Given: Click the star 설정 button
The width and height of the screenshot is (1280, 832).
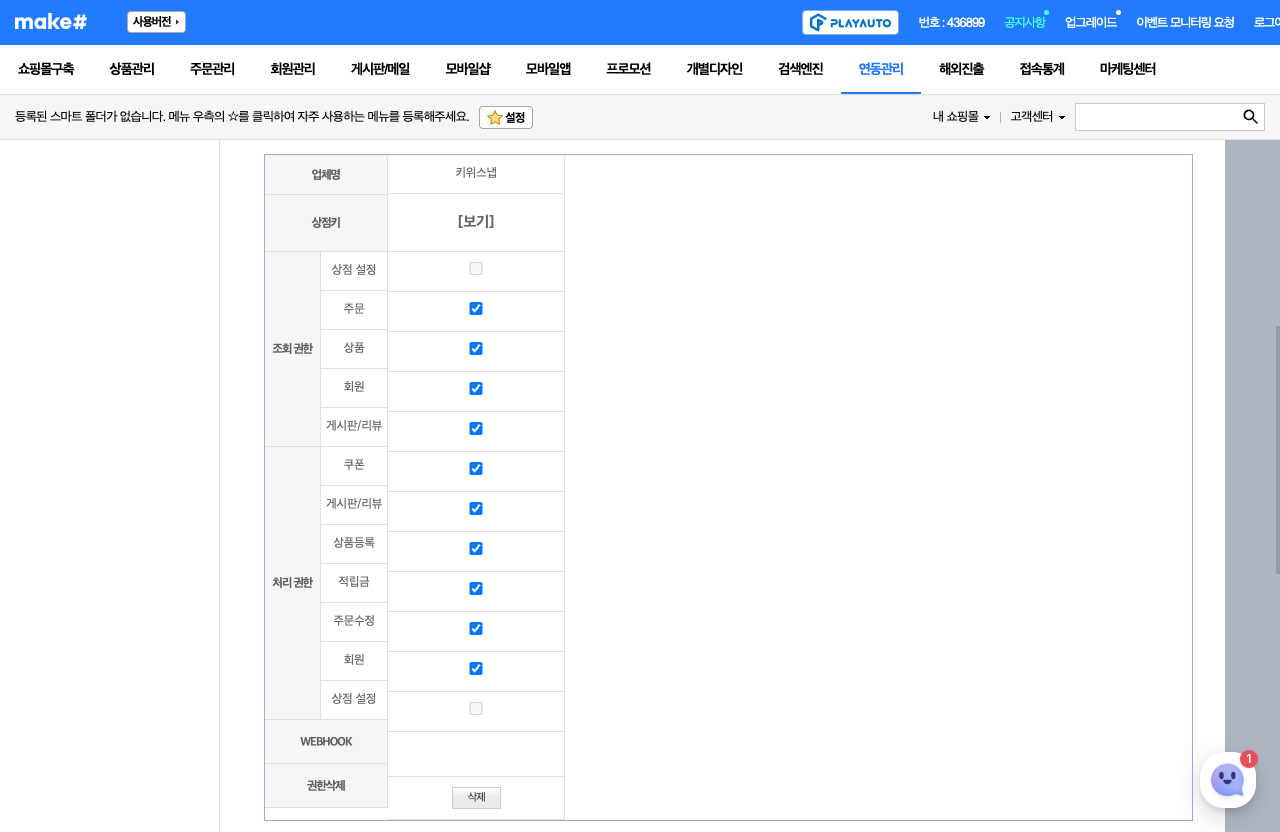Looking at the screenshot, I should [506, 117].
